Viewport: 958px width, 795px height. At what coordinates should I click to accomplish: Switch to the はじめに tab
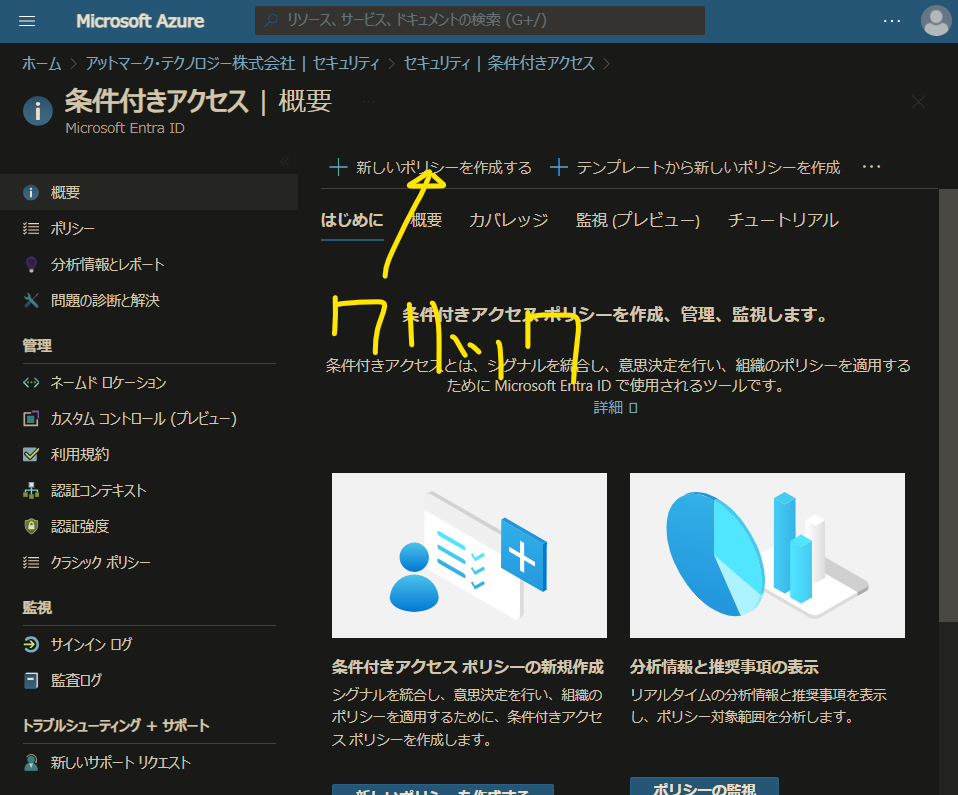tap(352, 220)
